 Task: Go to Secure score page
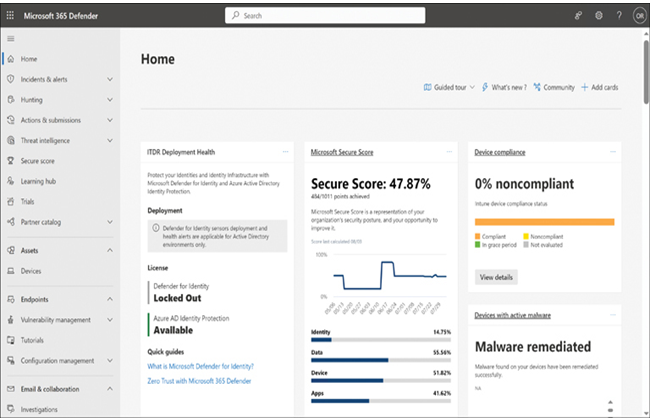pos(37,161)
